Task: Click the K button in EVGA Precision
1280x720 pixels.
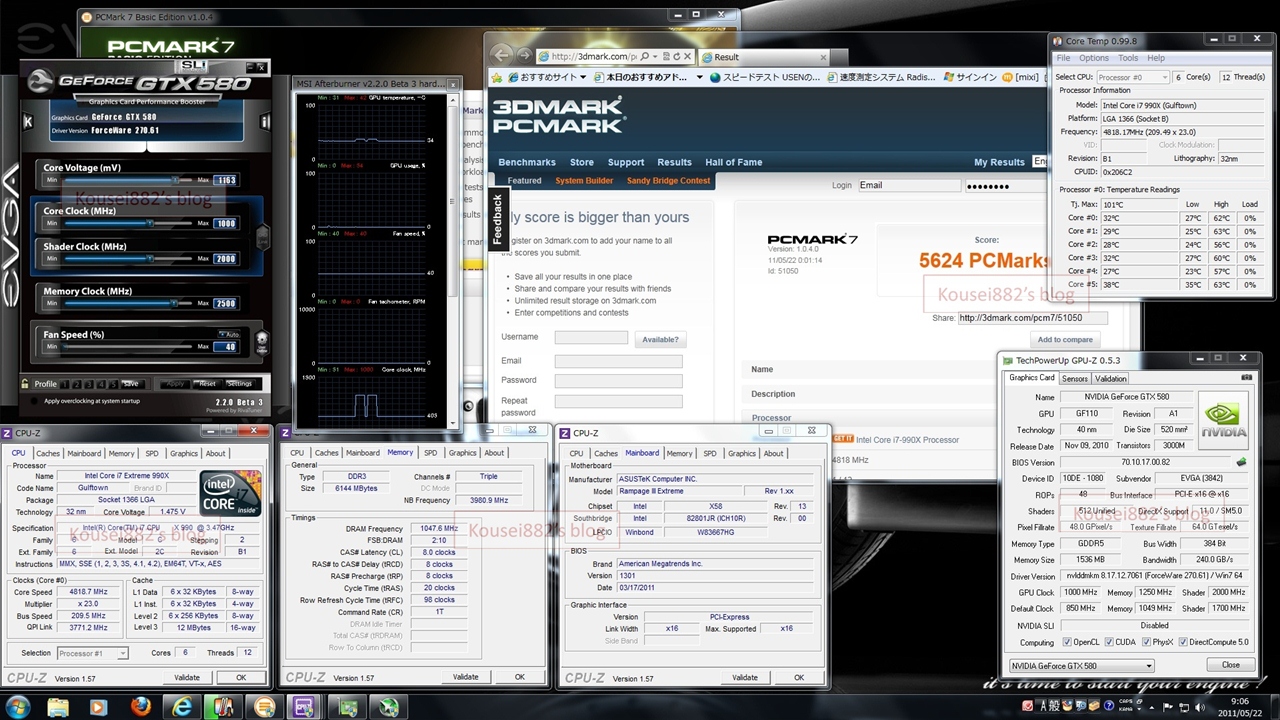Action: 28,122
